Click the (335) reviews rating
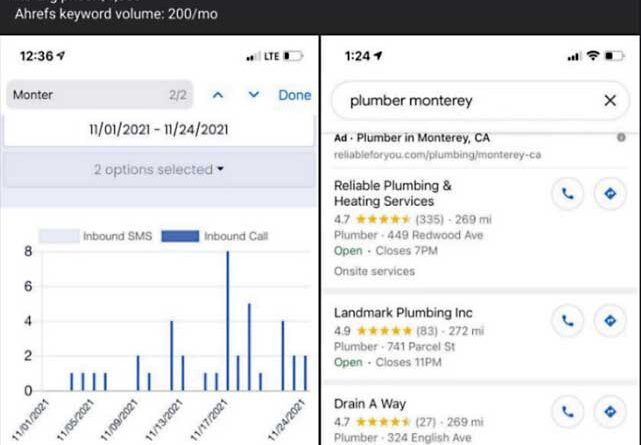Viewport: 641px width, 445px height. 429,219
